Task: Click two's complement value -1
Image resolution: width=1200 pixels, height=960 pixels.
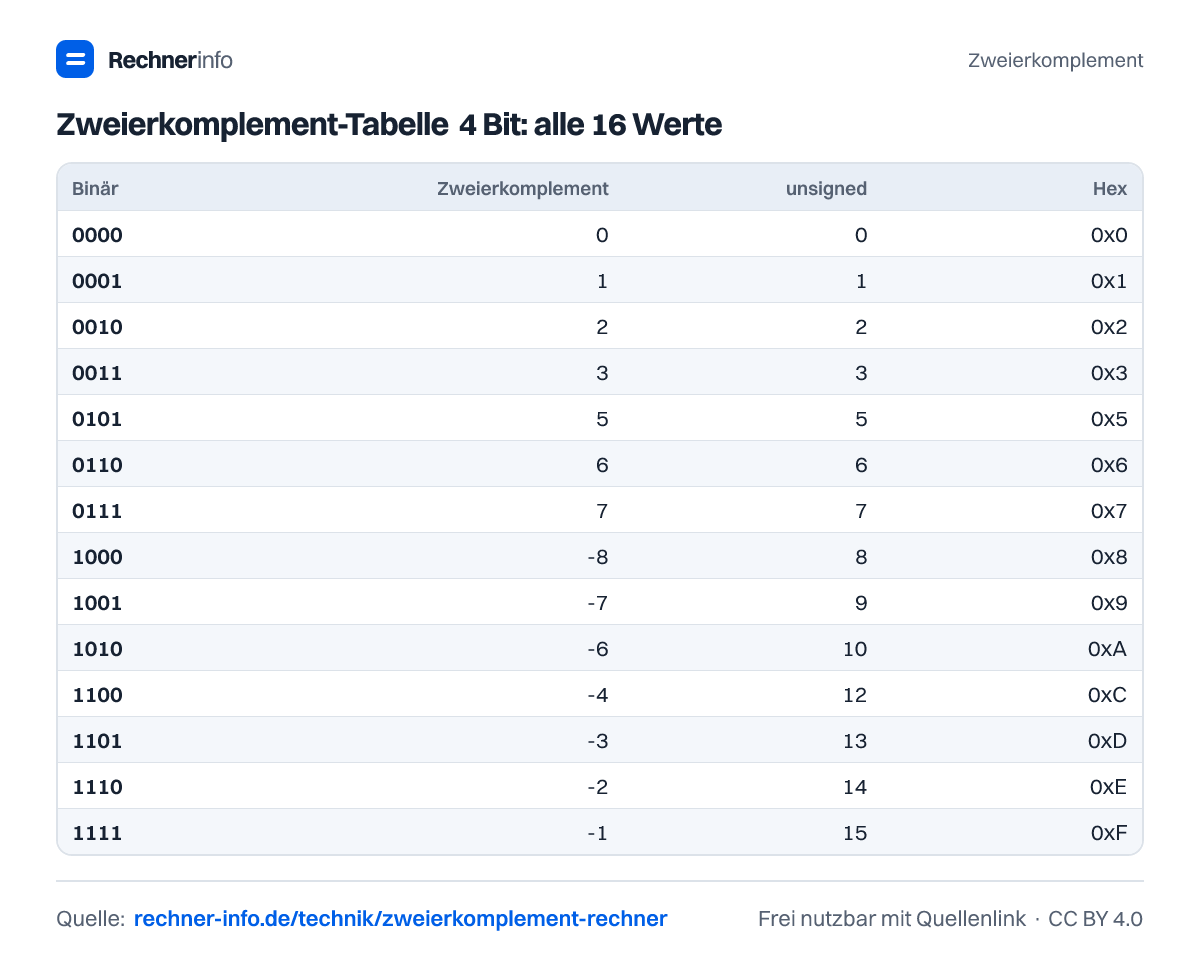Action: pos(598,833)
